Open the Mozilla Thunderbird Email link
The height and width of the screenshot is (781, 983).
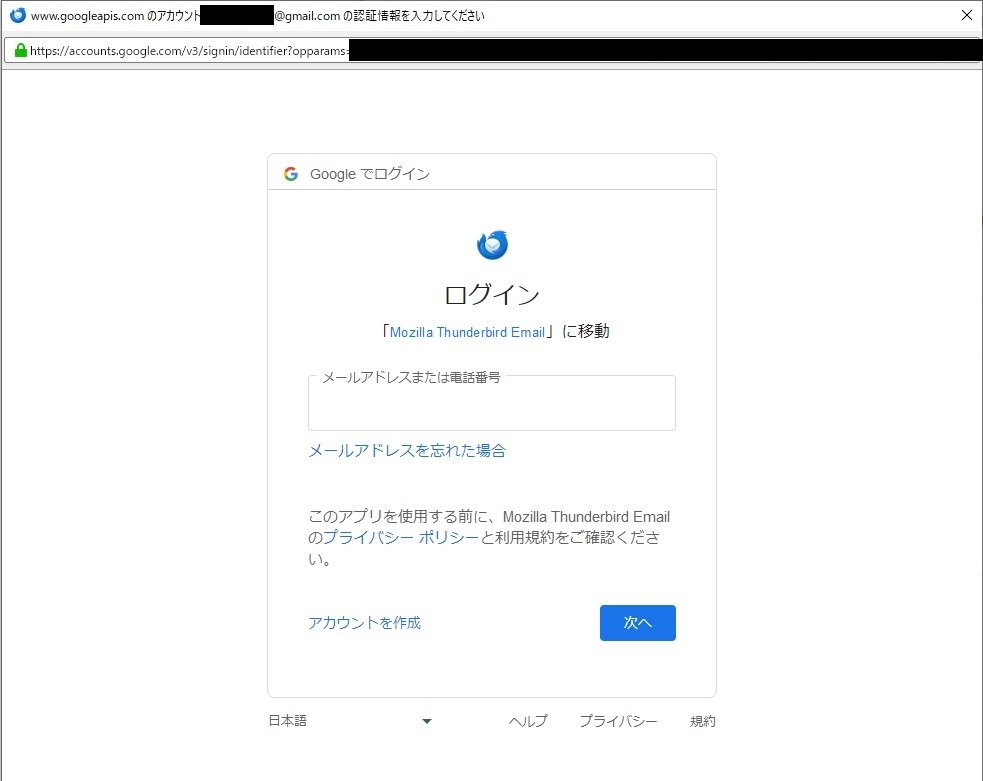[x=467, y=332]
